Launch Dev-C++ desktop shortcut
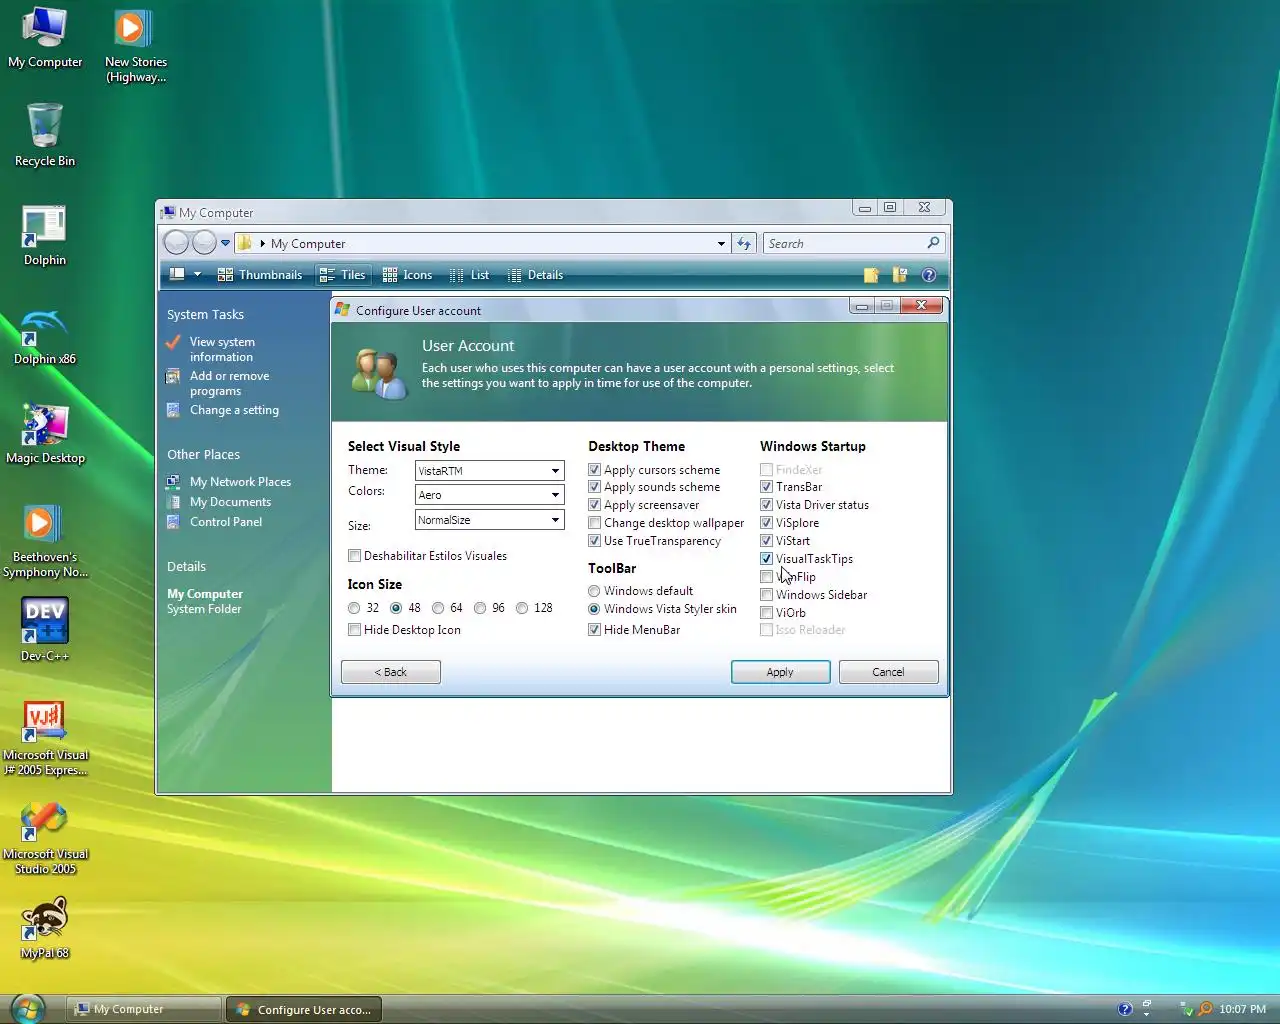Viewport: 1280px width, 1024px height. [x=44, y=629]
